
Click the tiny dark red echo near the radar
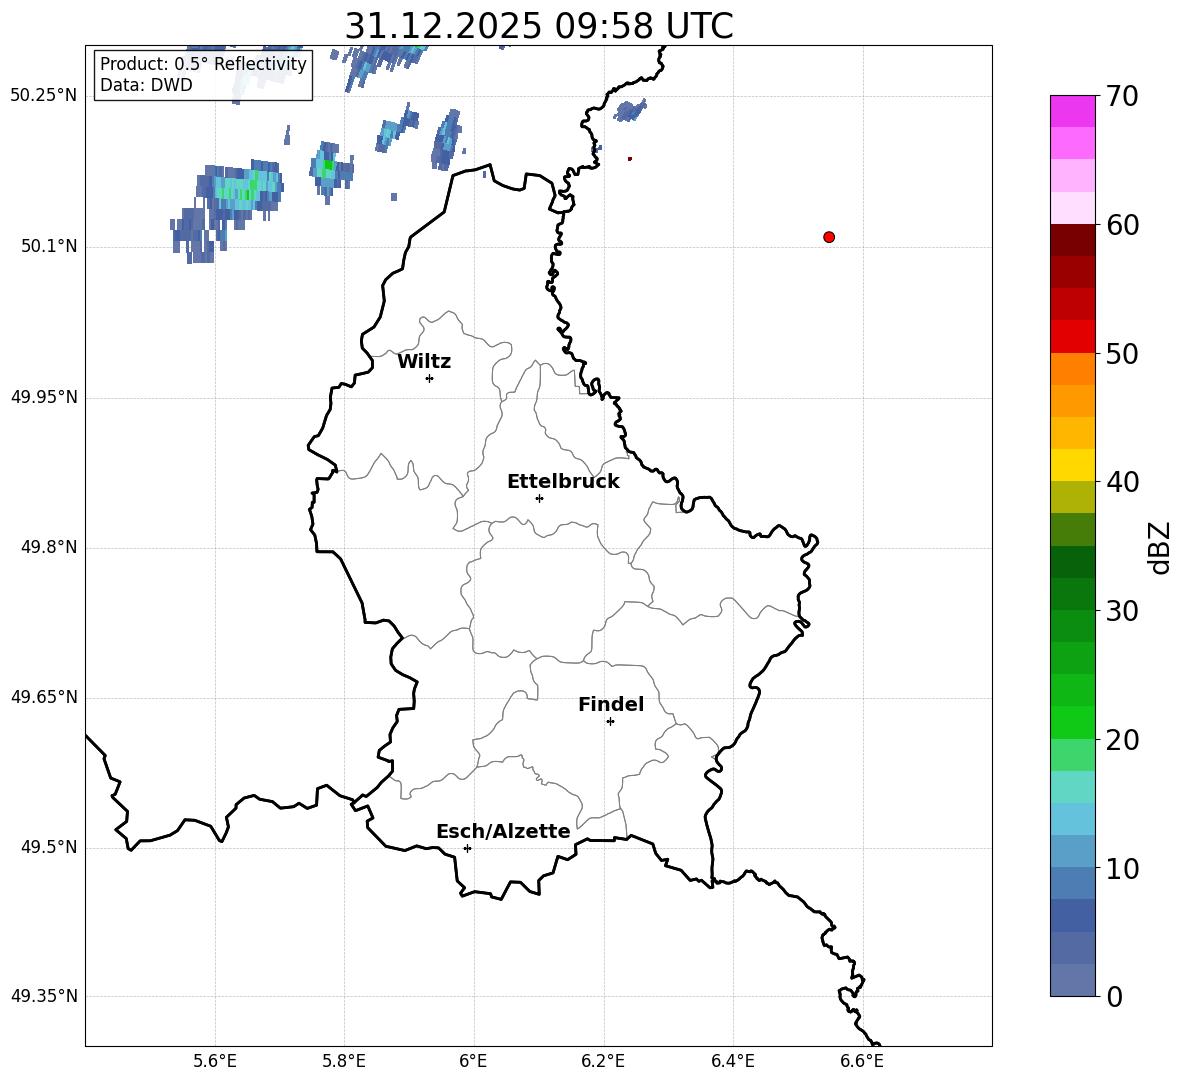tap(630, 159)
